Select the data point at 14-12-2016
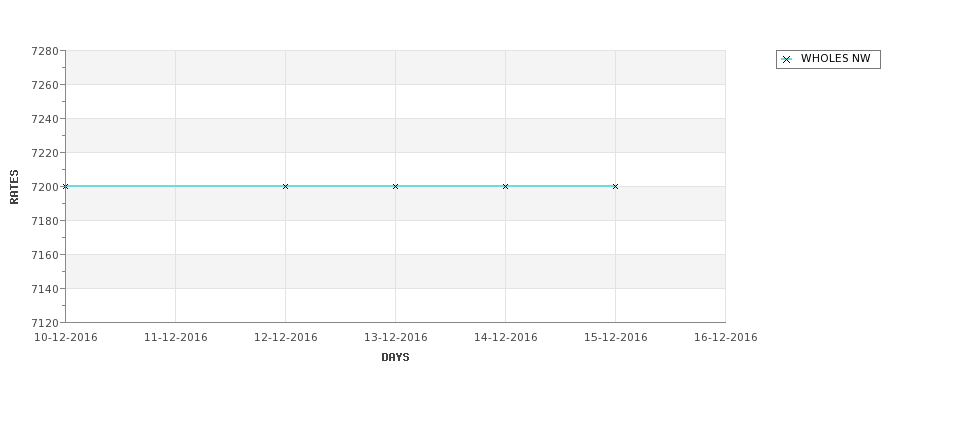The image size is (975, 429). (x=506, y=187)
